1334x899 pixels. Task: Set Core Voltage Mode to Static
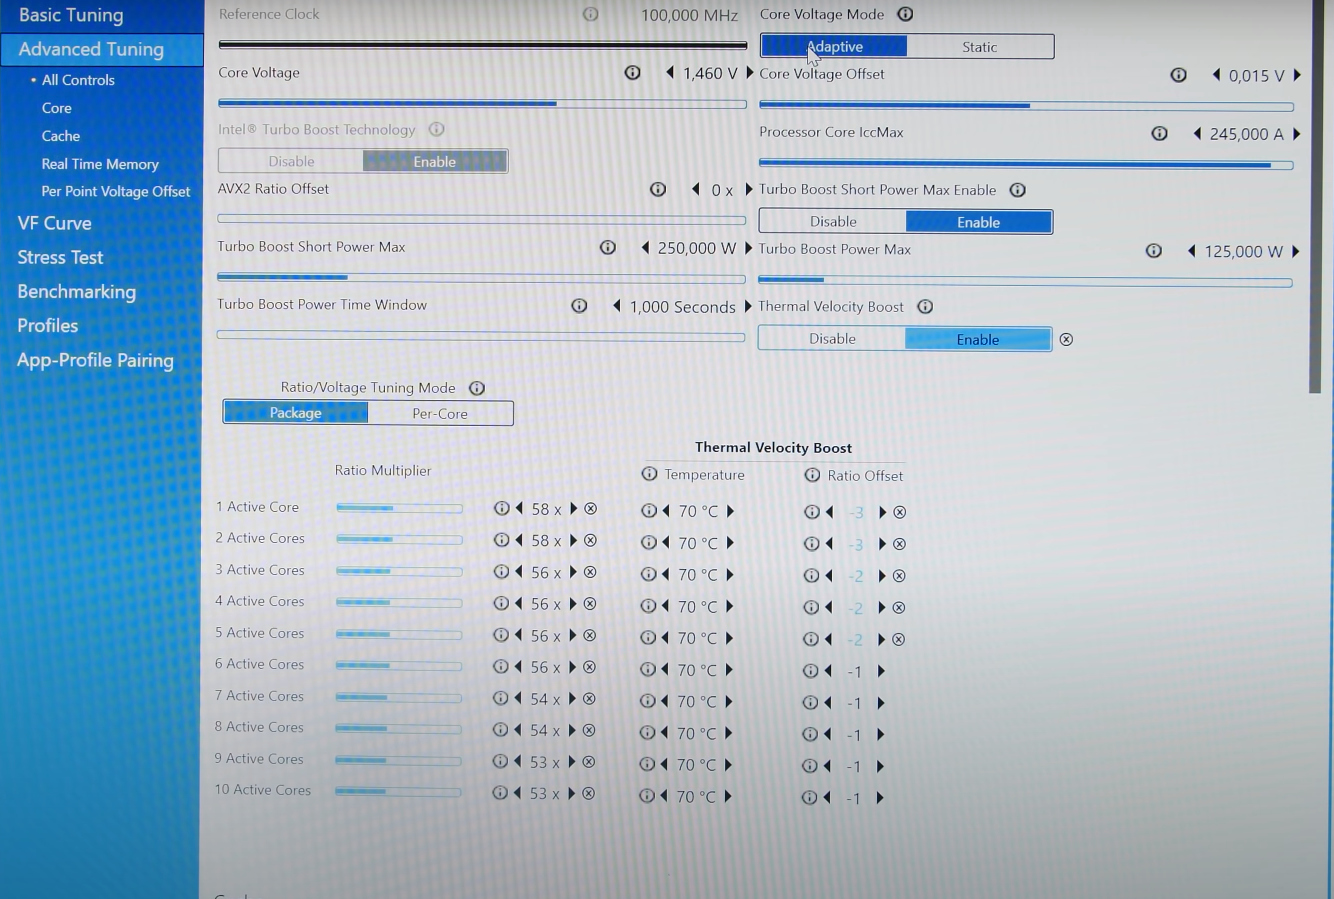[x=979, y=47]
